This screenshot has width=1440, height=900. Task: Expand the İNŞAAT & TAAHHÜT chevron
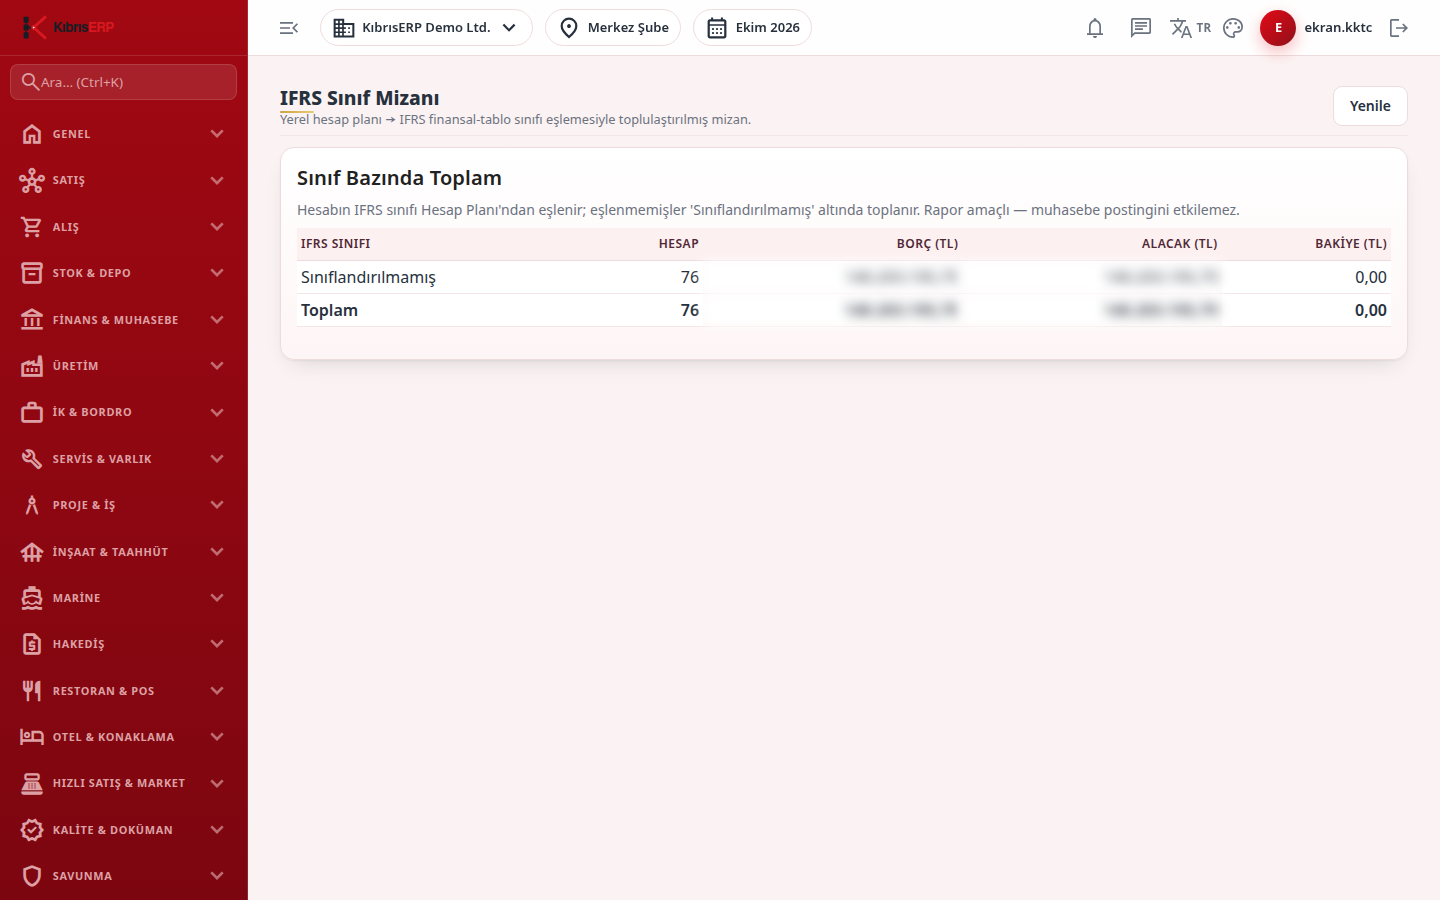point(217,552)
